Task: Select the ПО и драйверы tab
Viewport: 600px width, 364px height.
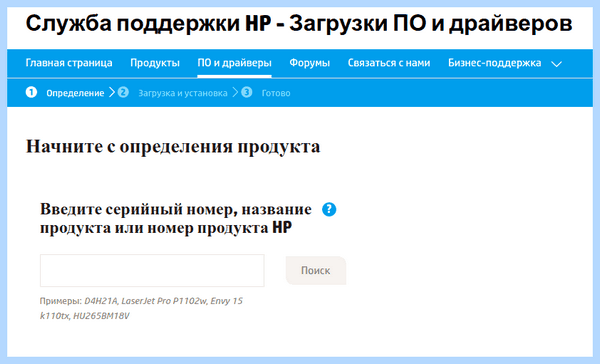Action: pyautogui.click(x=234, y=63)
